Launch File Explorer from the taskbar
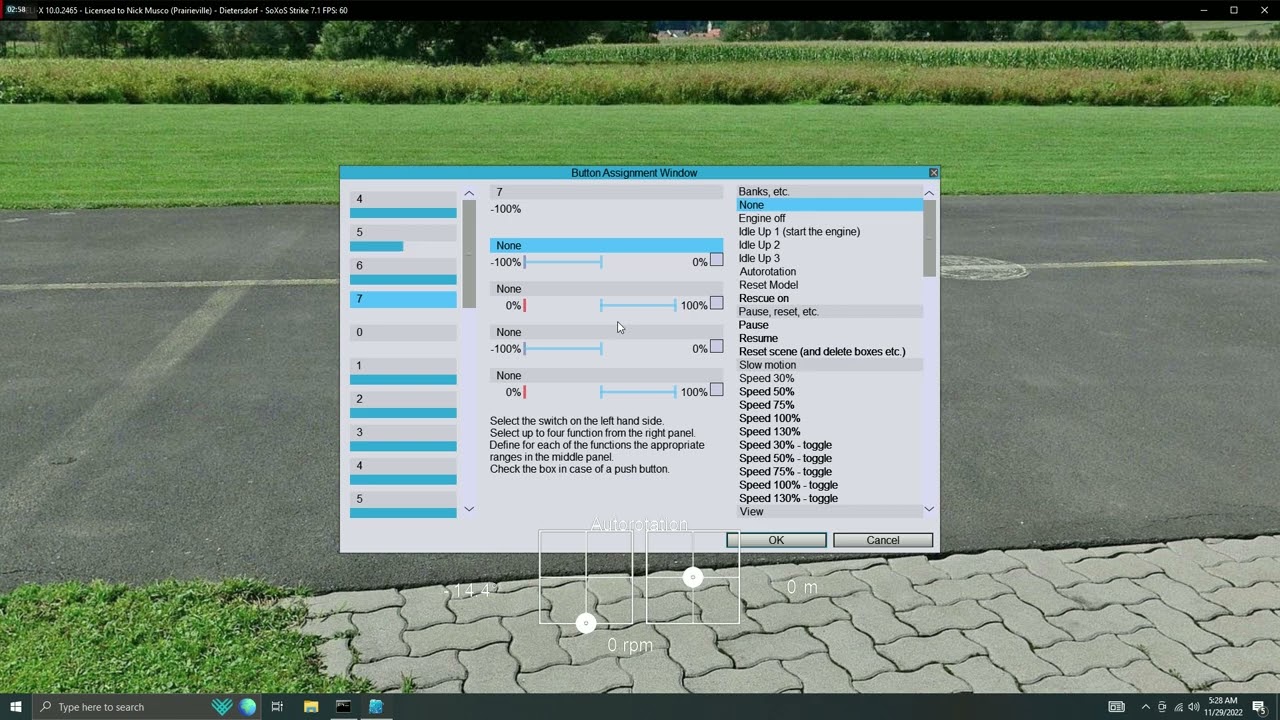Viewport: 1280px width, 720px height. (311, 707)
